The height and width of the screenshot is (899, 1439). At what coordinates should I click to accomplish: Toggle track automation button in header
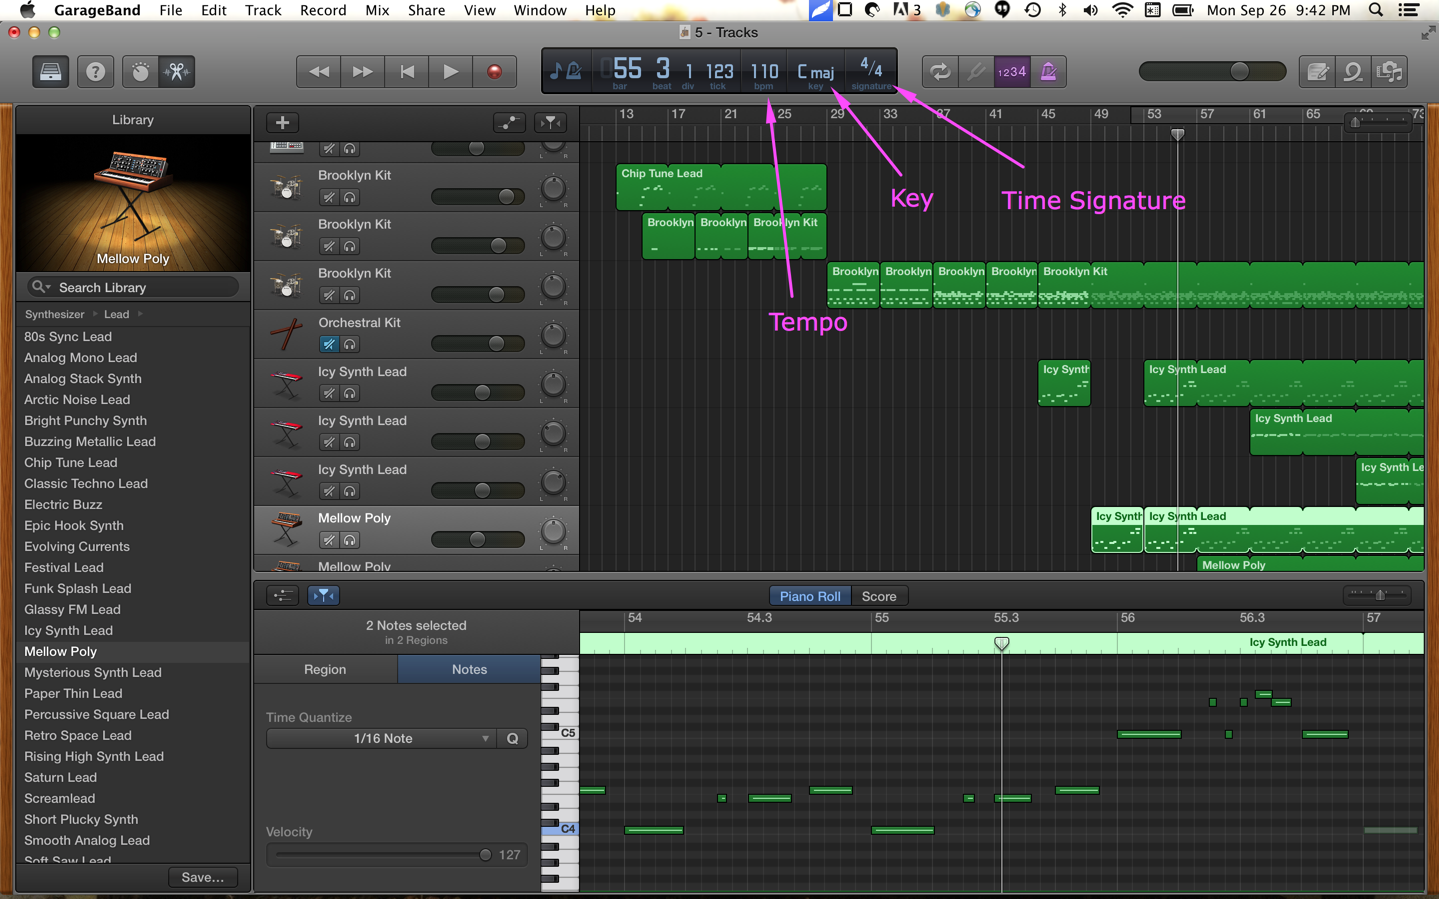[x=509, y=122]
